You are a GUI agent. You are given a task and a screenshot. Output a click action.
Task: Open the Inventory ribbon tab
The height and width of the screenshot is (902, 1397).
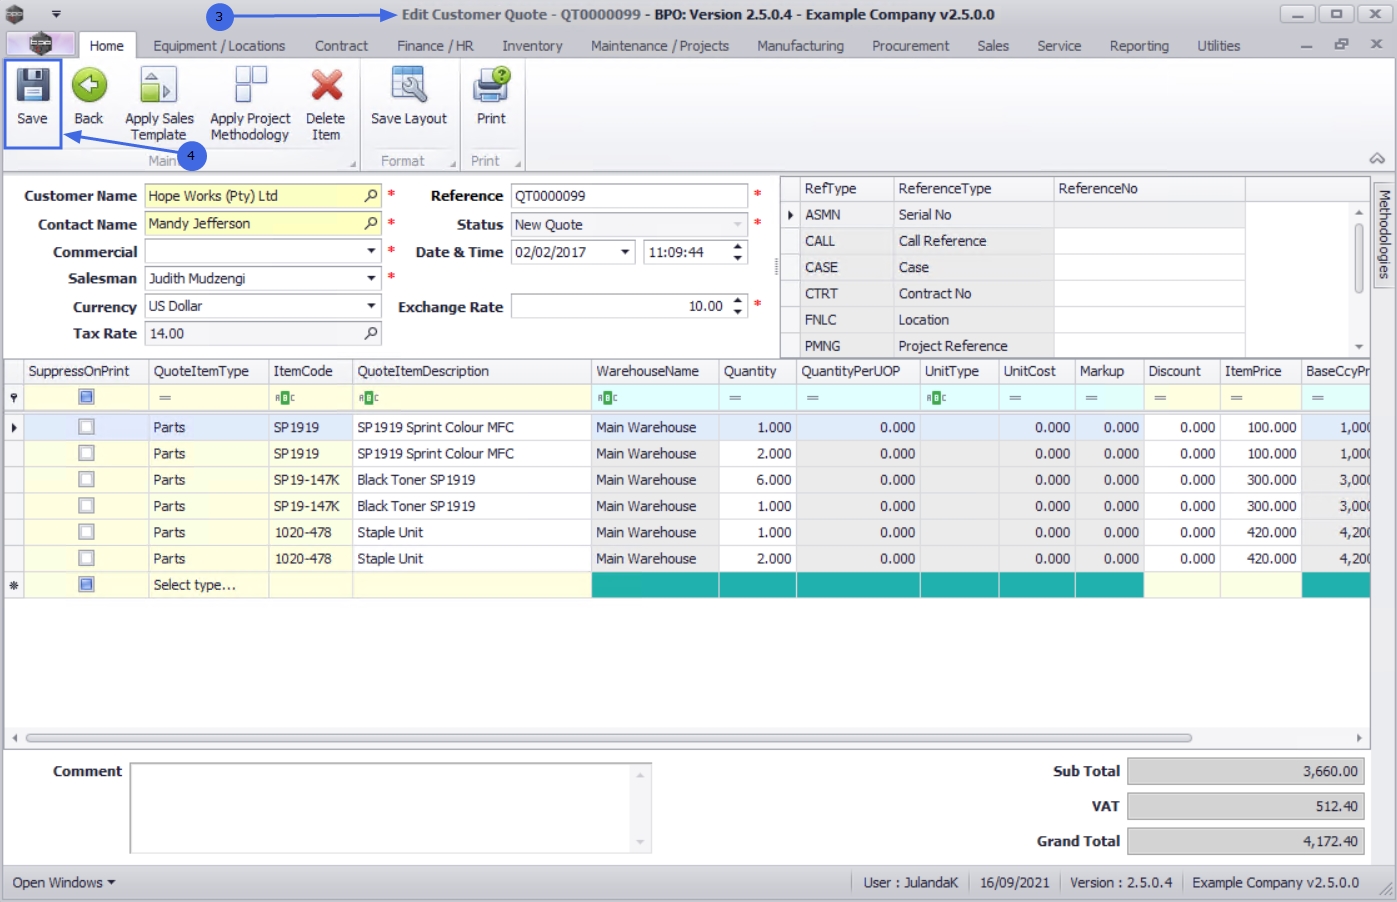click(531, 46)
